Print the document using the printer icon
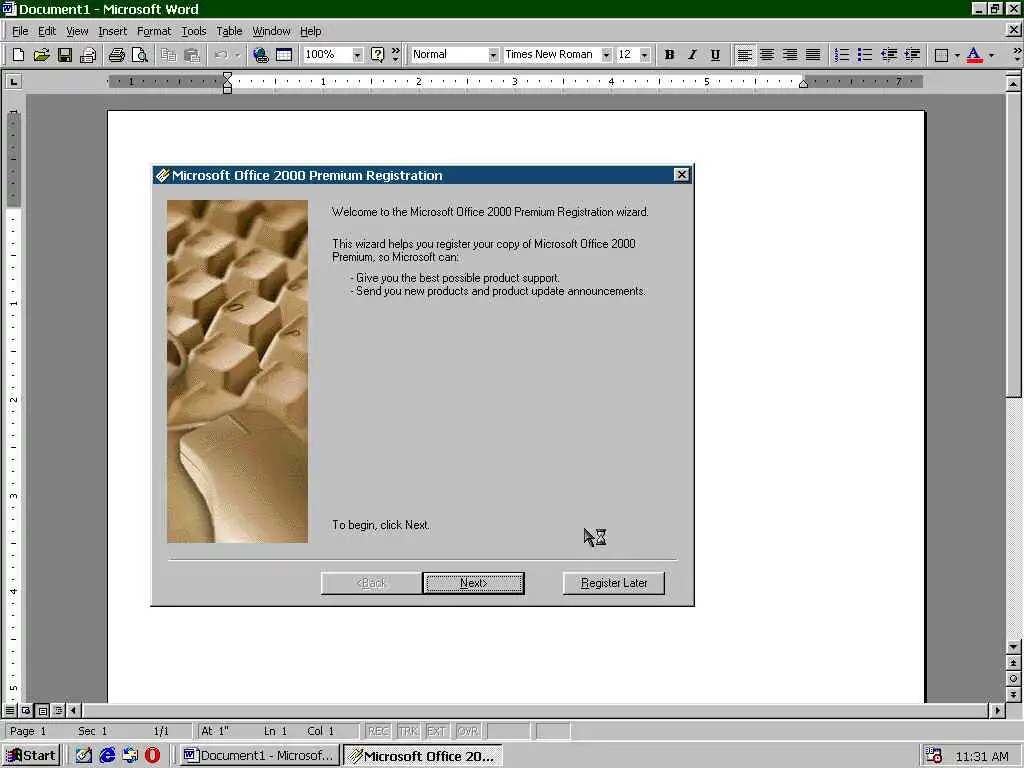Image resolution: width=1024 pixels, height=768 pixels. coord(116,55)
